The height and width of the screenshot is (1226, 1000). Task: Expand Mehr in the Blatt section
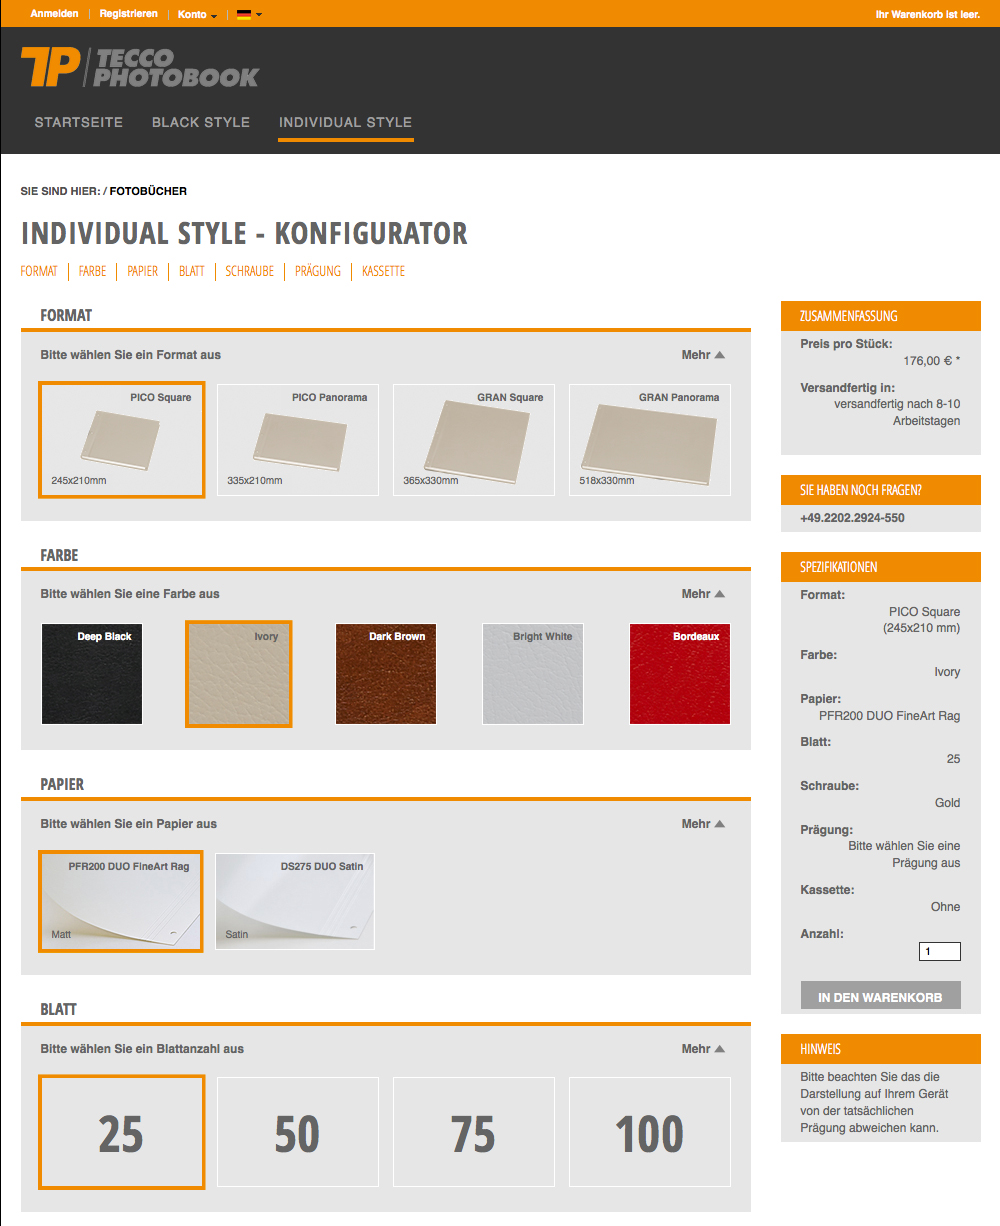703,1049
